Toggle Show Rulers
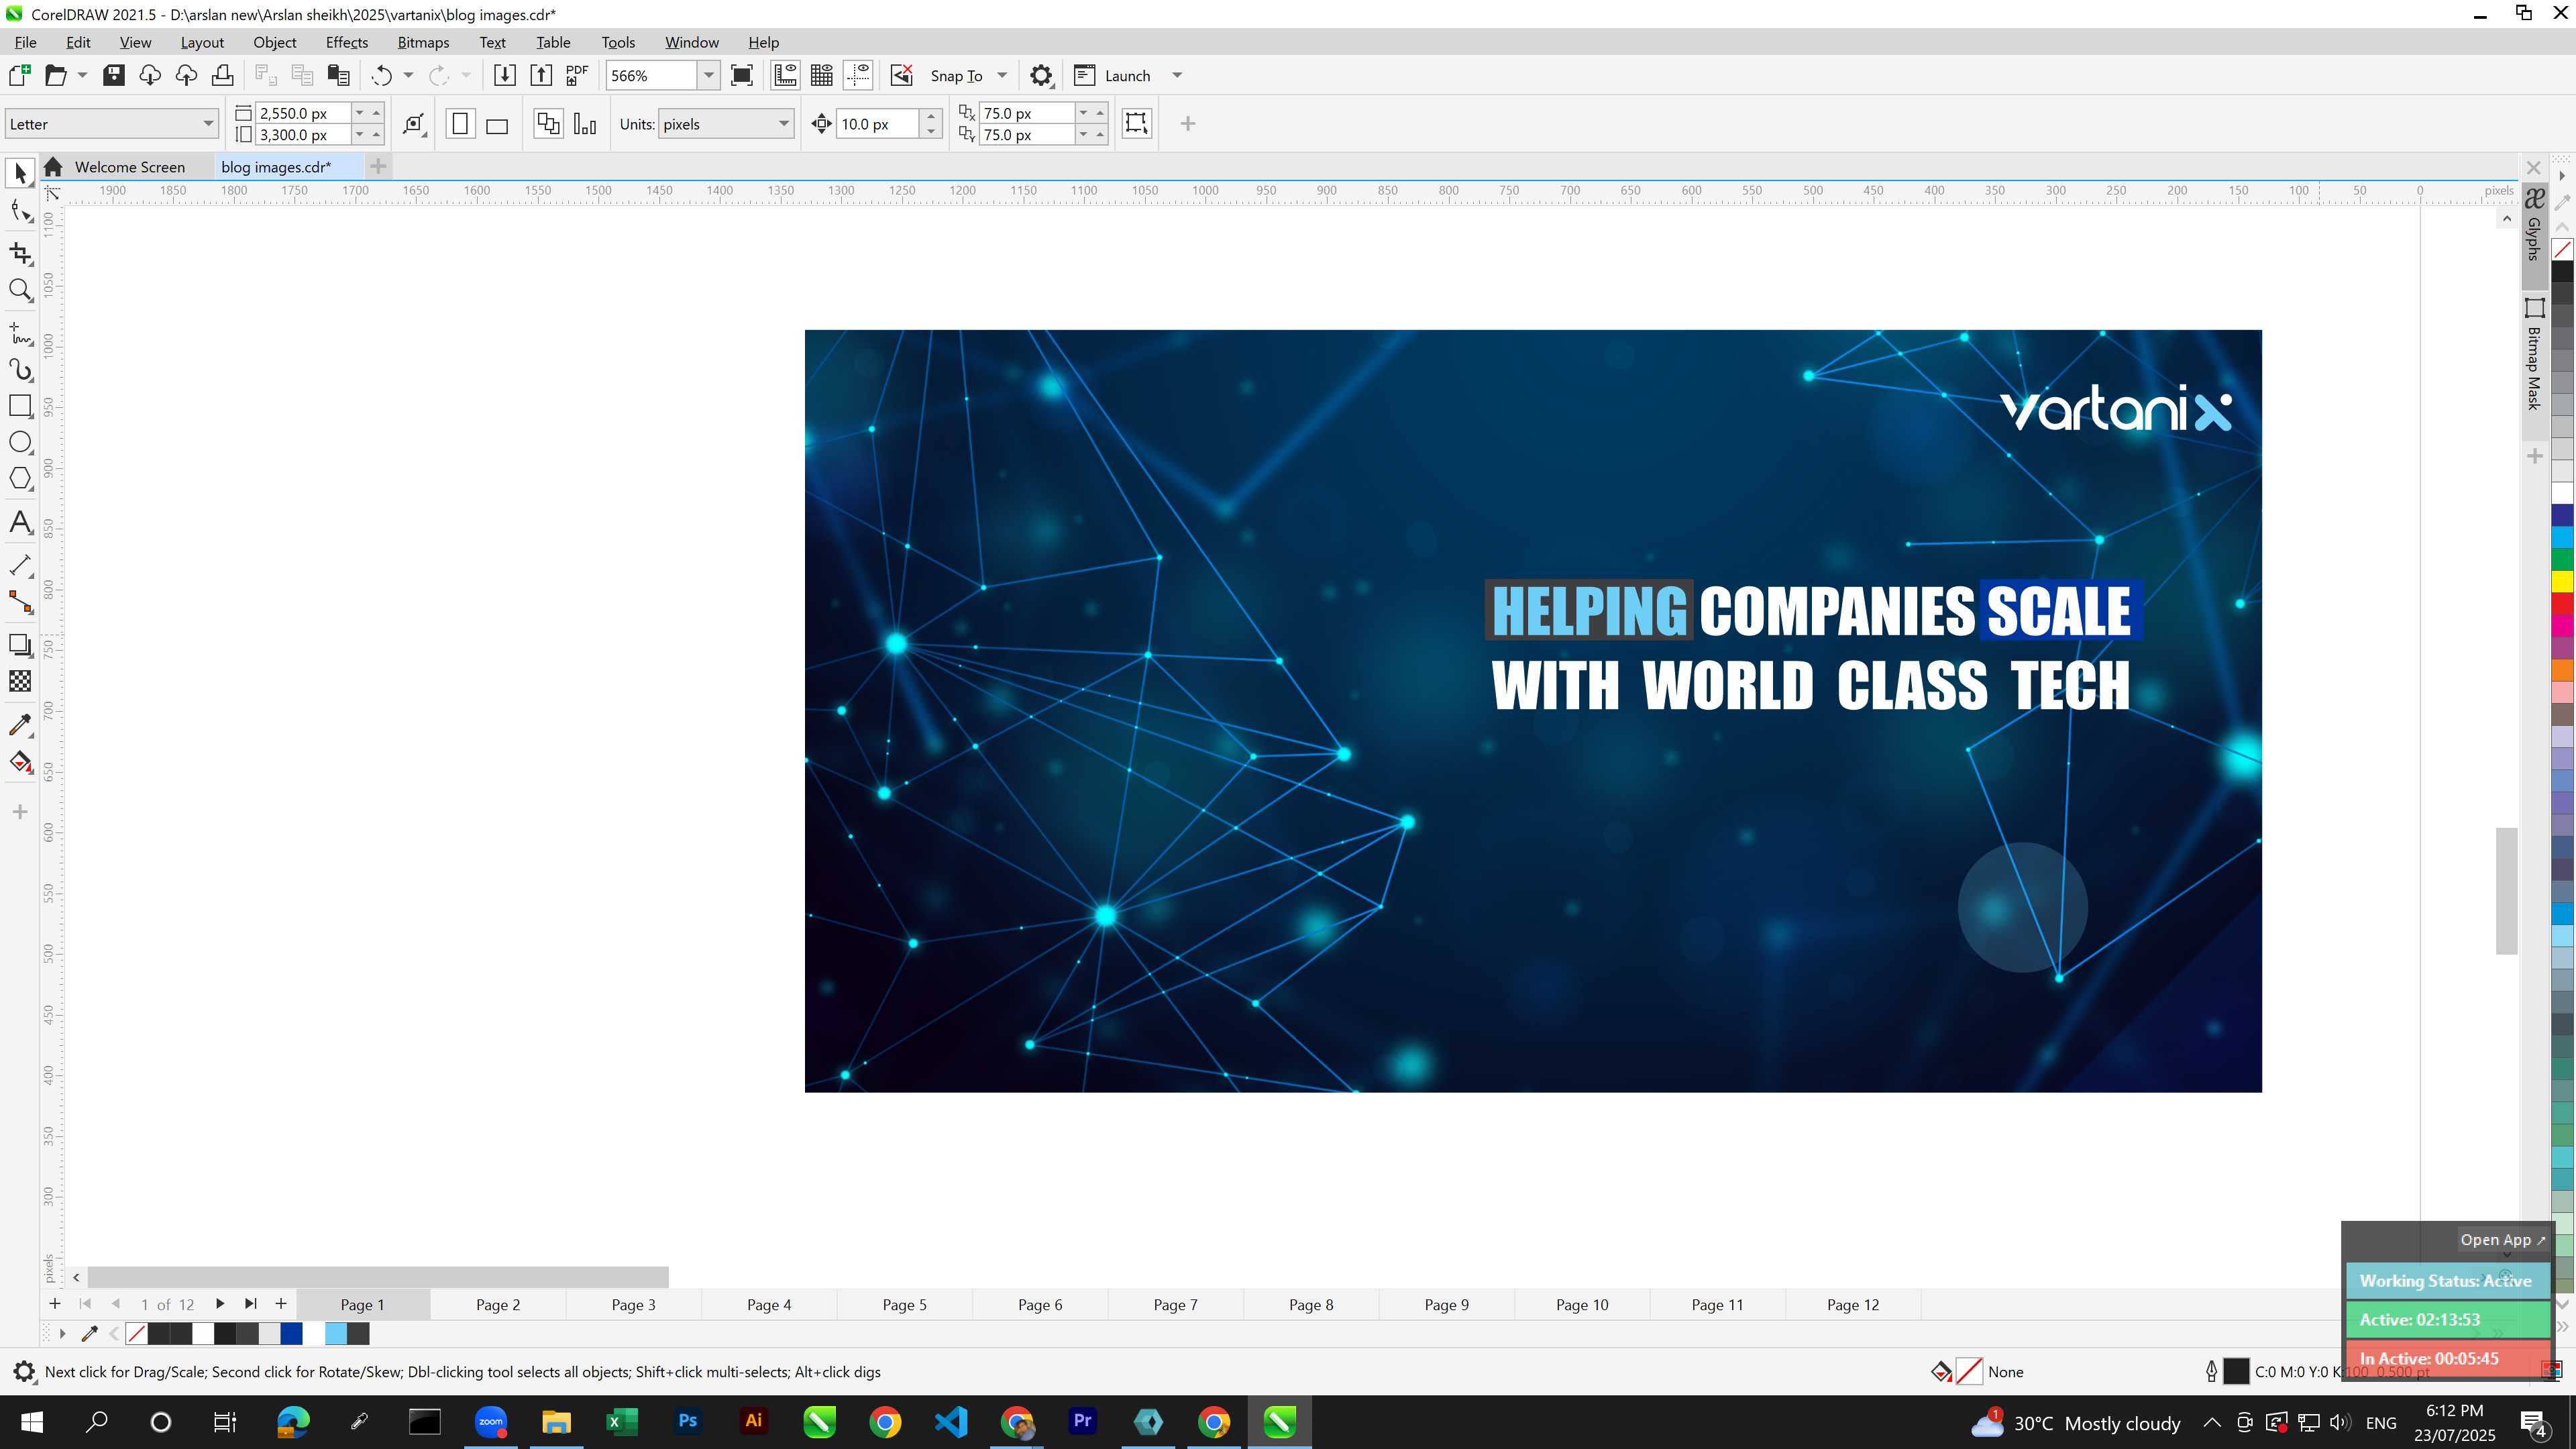This screenshot has height=1449, width=2576. pos(786,75)
